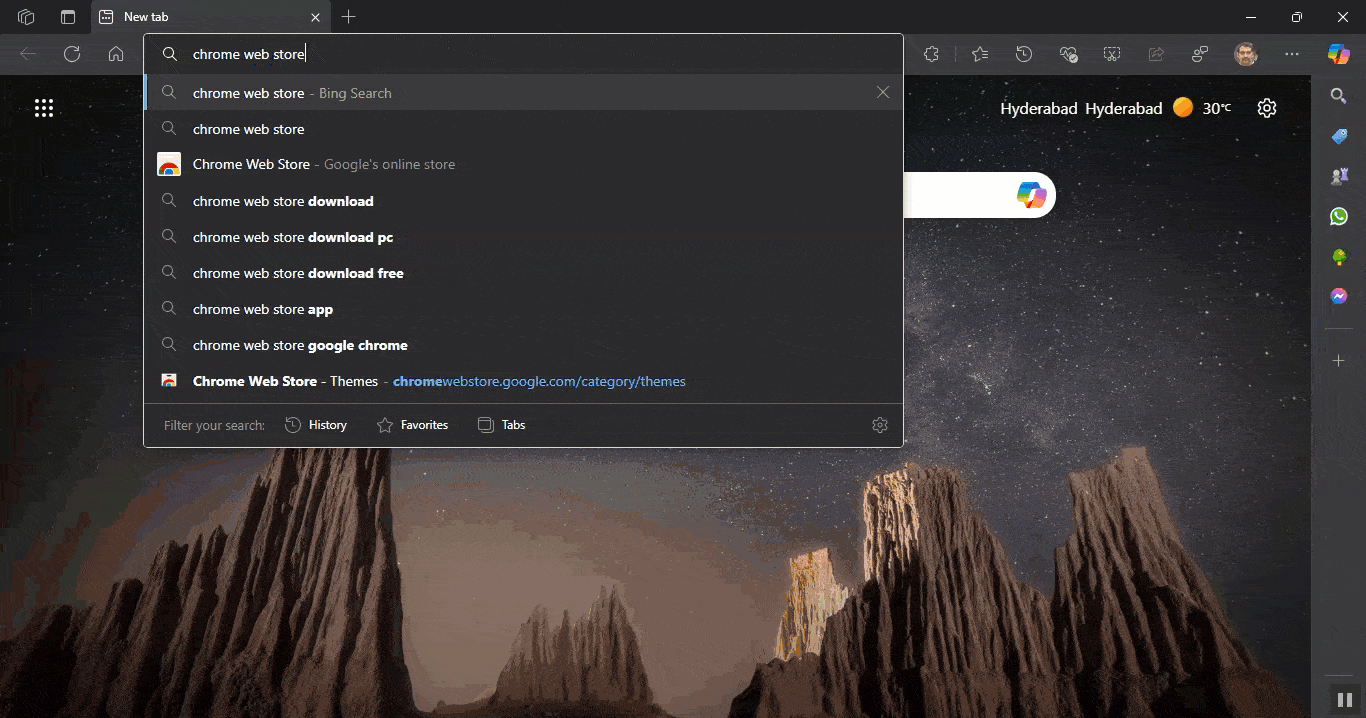Open the History clock icon
This screenshot has width=1366, height=718.
pos(1023,54)
